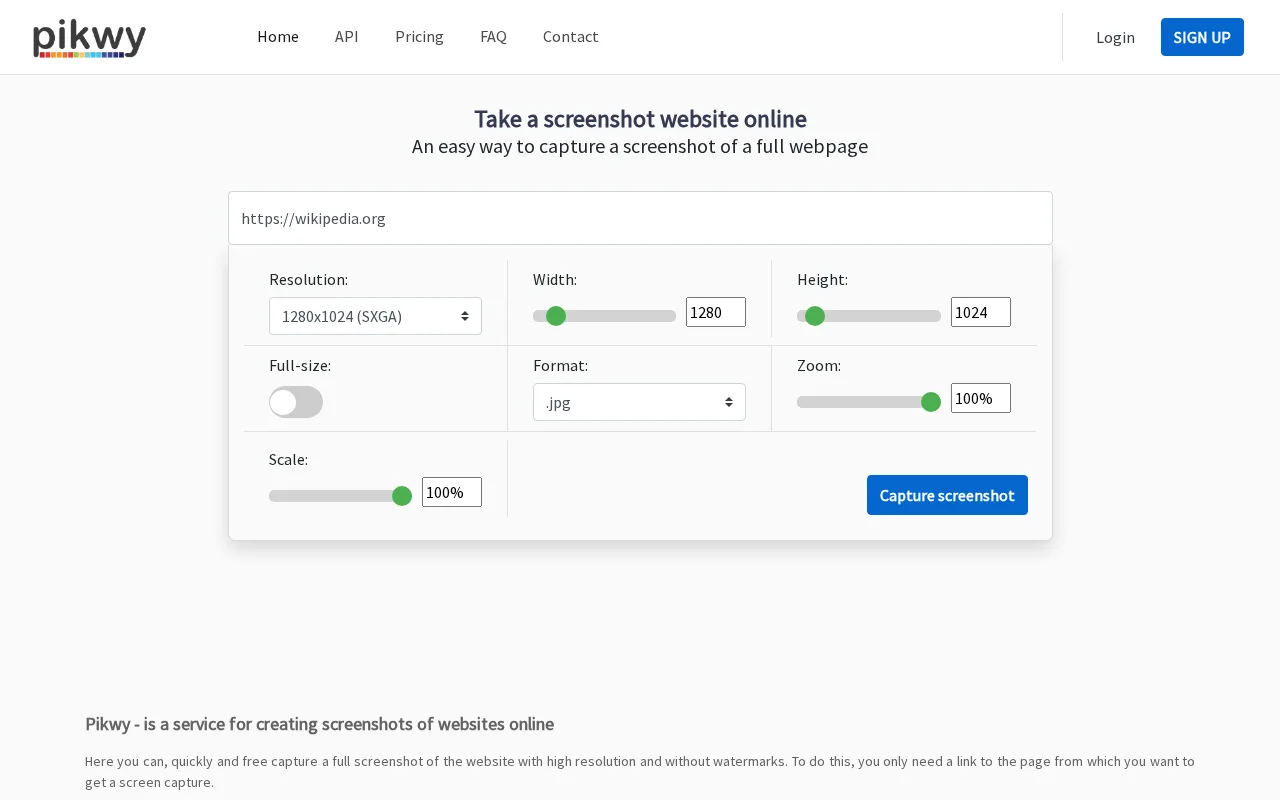Viewport: 1280px width, 800px height.
Task: Open the Pricing page
Action: click(x=419, y=37)
